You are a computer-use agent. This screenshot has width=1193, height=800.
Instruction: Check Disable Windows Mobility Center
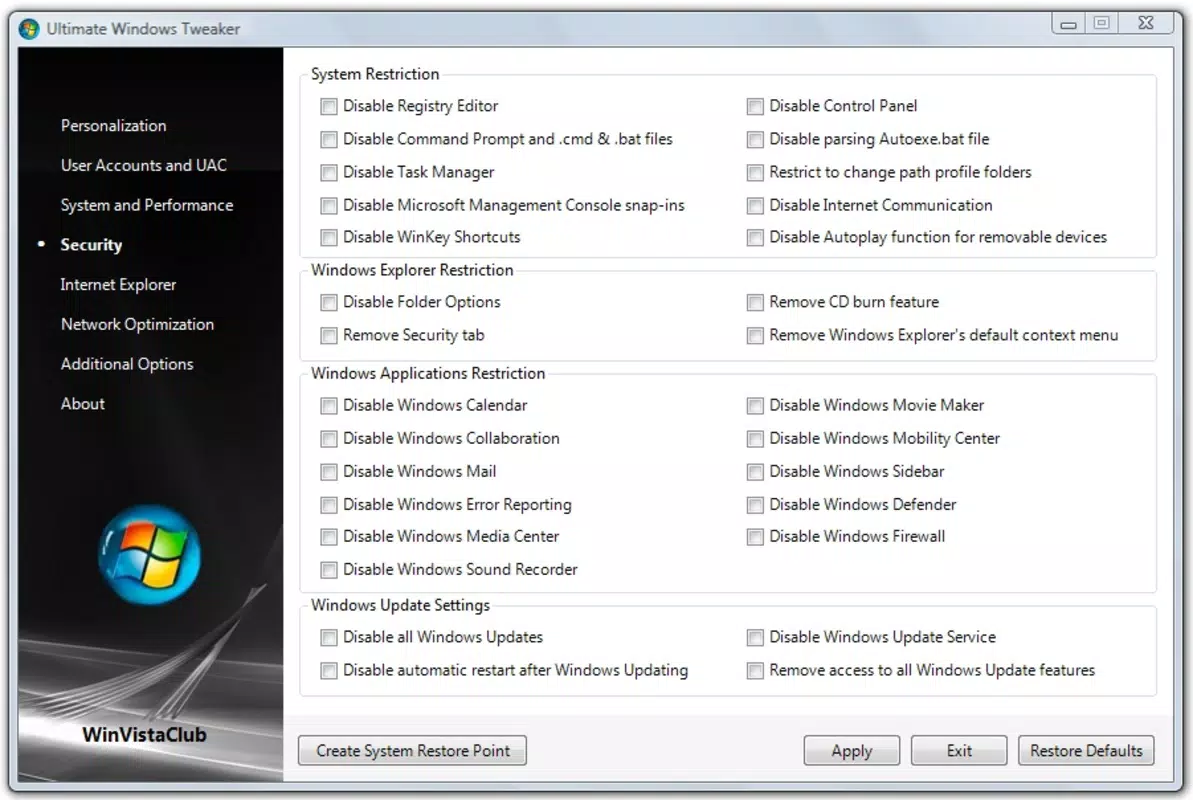755,439
